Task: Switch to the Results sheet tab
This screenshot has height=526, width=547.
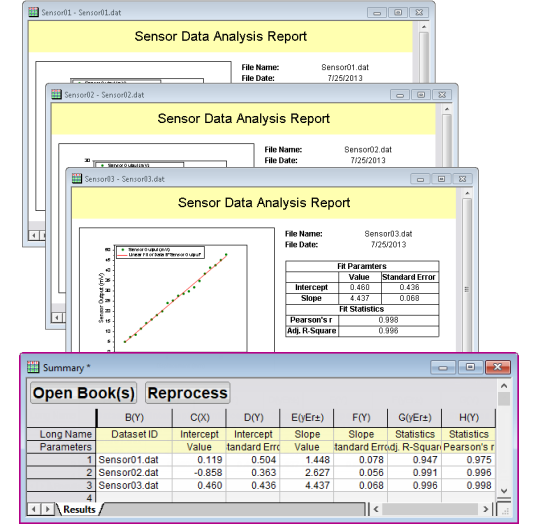Action: click(x=79, y=510)
